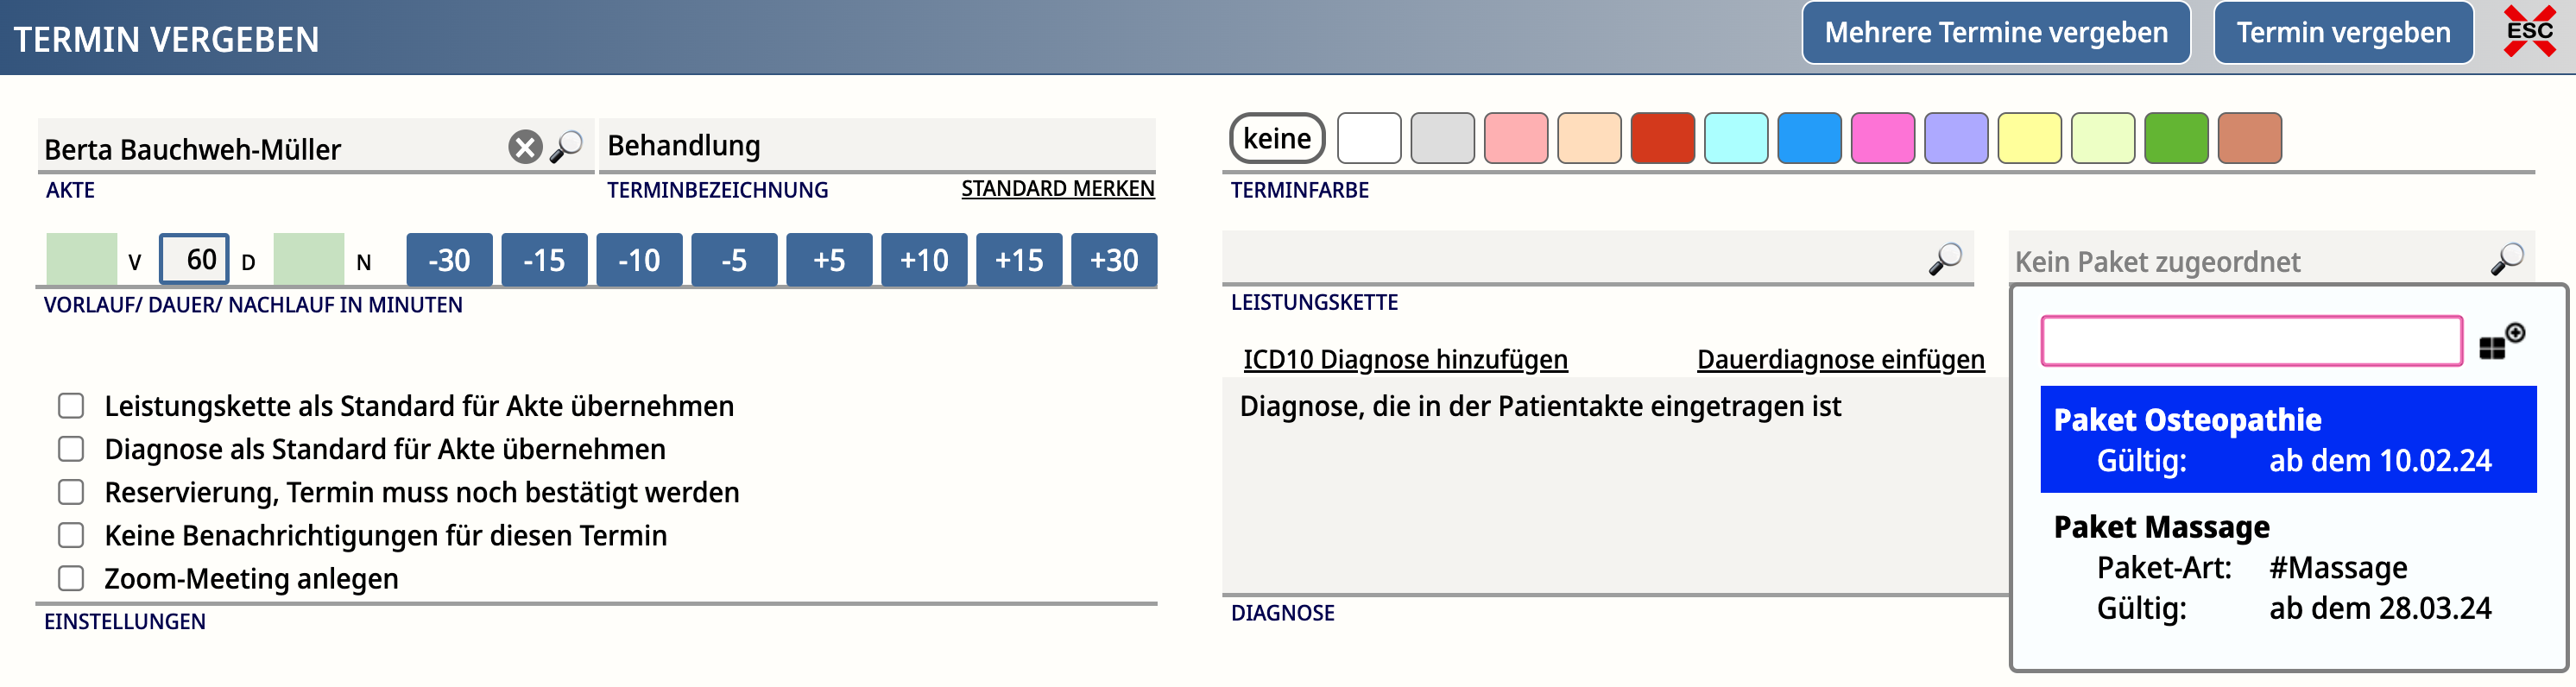Viewport: 2576px width, 687px height.
Task: Open the Leistungskette search magnifier
Action: coord(1945,259)
